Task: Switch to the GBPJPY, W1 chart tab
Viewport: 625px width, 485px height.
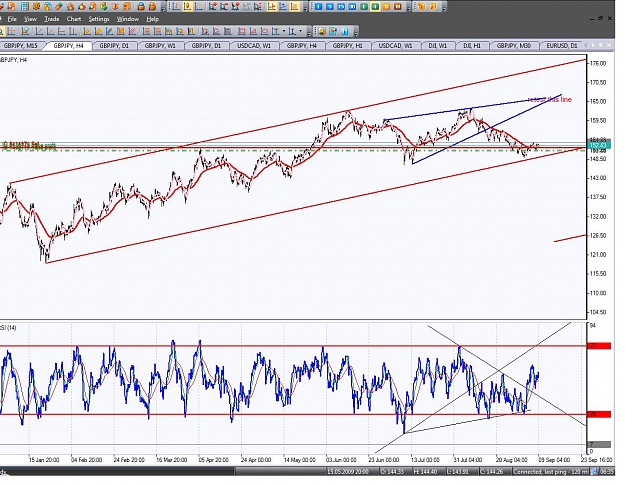Action: (x=160, y=45)
